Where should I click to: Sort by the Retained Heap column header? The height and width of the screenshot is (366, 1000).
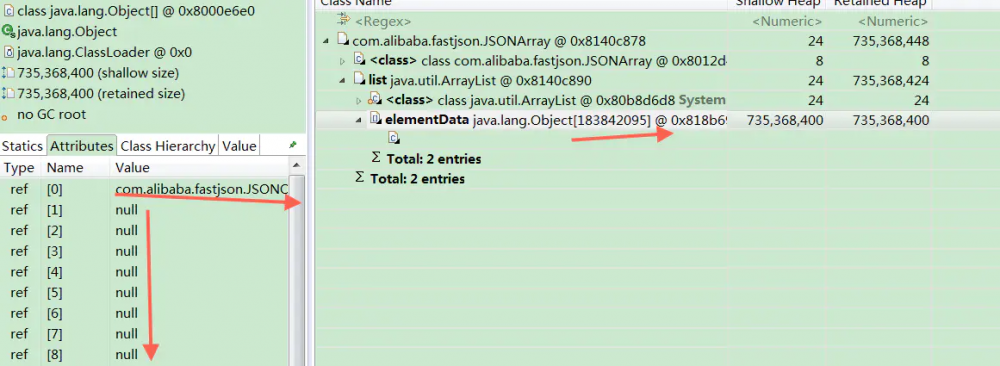(879, 3)
